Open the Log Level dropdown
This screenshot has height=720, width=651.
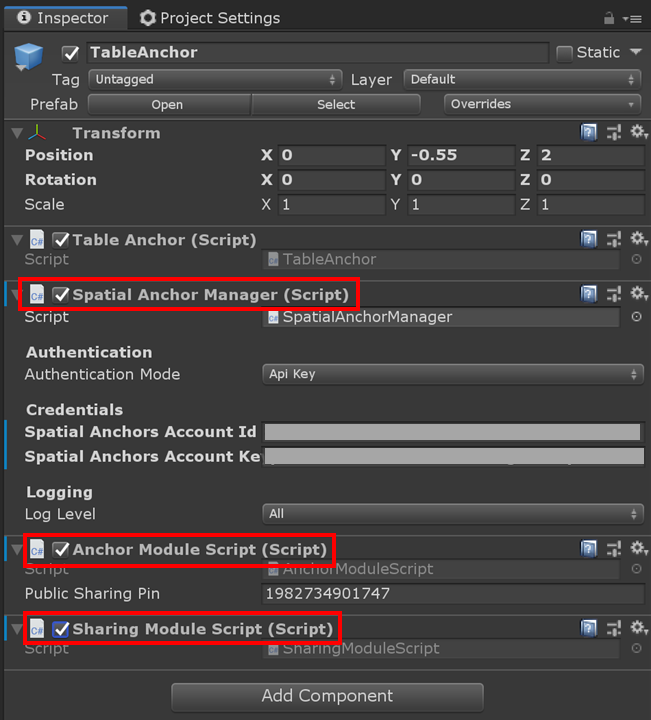coord(453,514)
